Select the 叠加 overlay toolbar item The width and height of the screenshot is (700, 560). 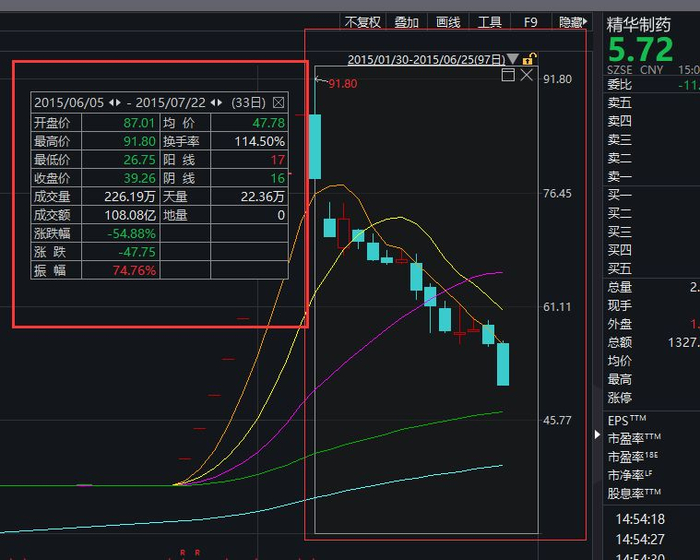[406, 22]
